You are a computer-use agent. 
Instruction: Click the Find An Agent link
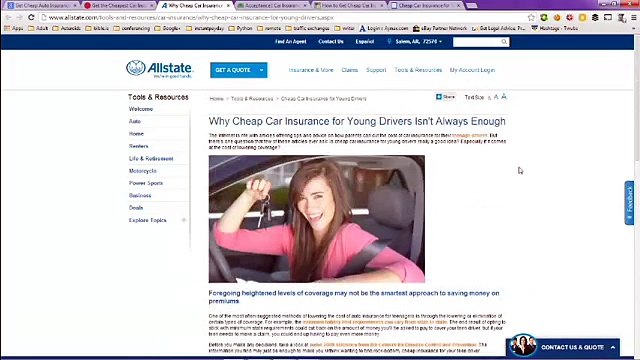291,42
